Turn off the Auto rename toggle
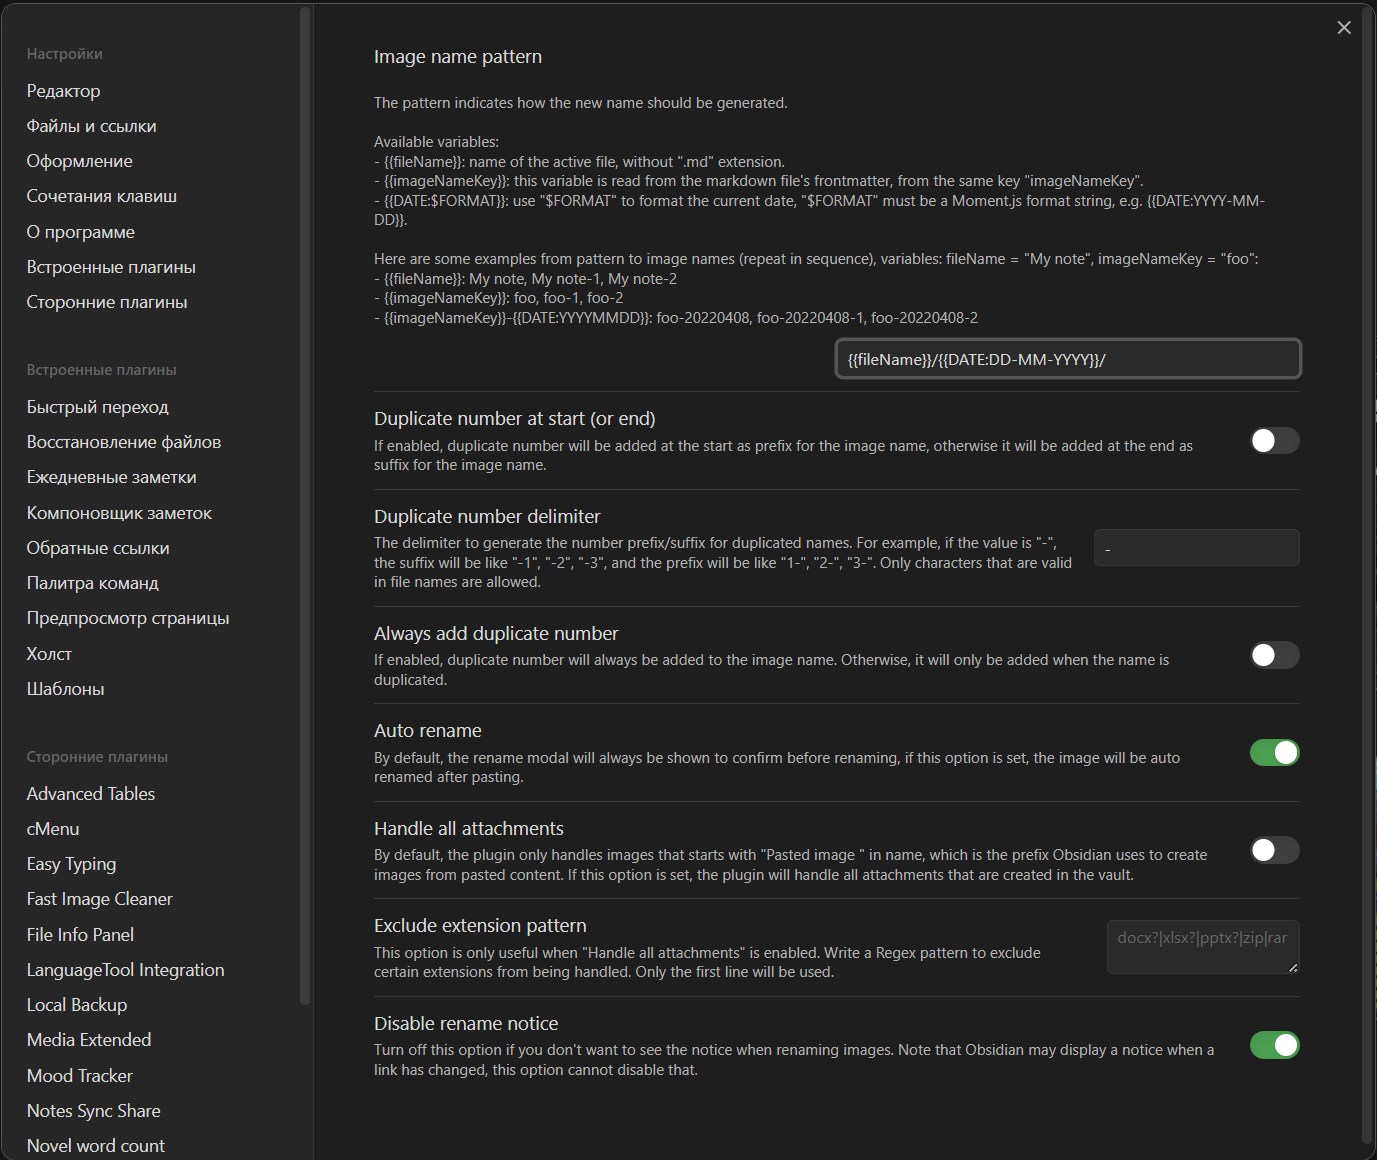The height and width of the screenshot is (1160, 1377). pos(1275,753)
